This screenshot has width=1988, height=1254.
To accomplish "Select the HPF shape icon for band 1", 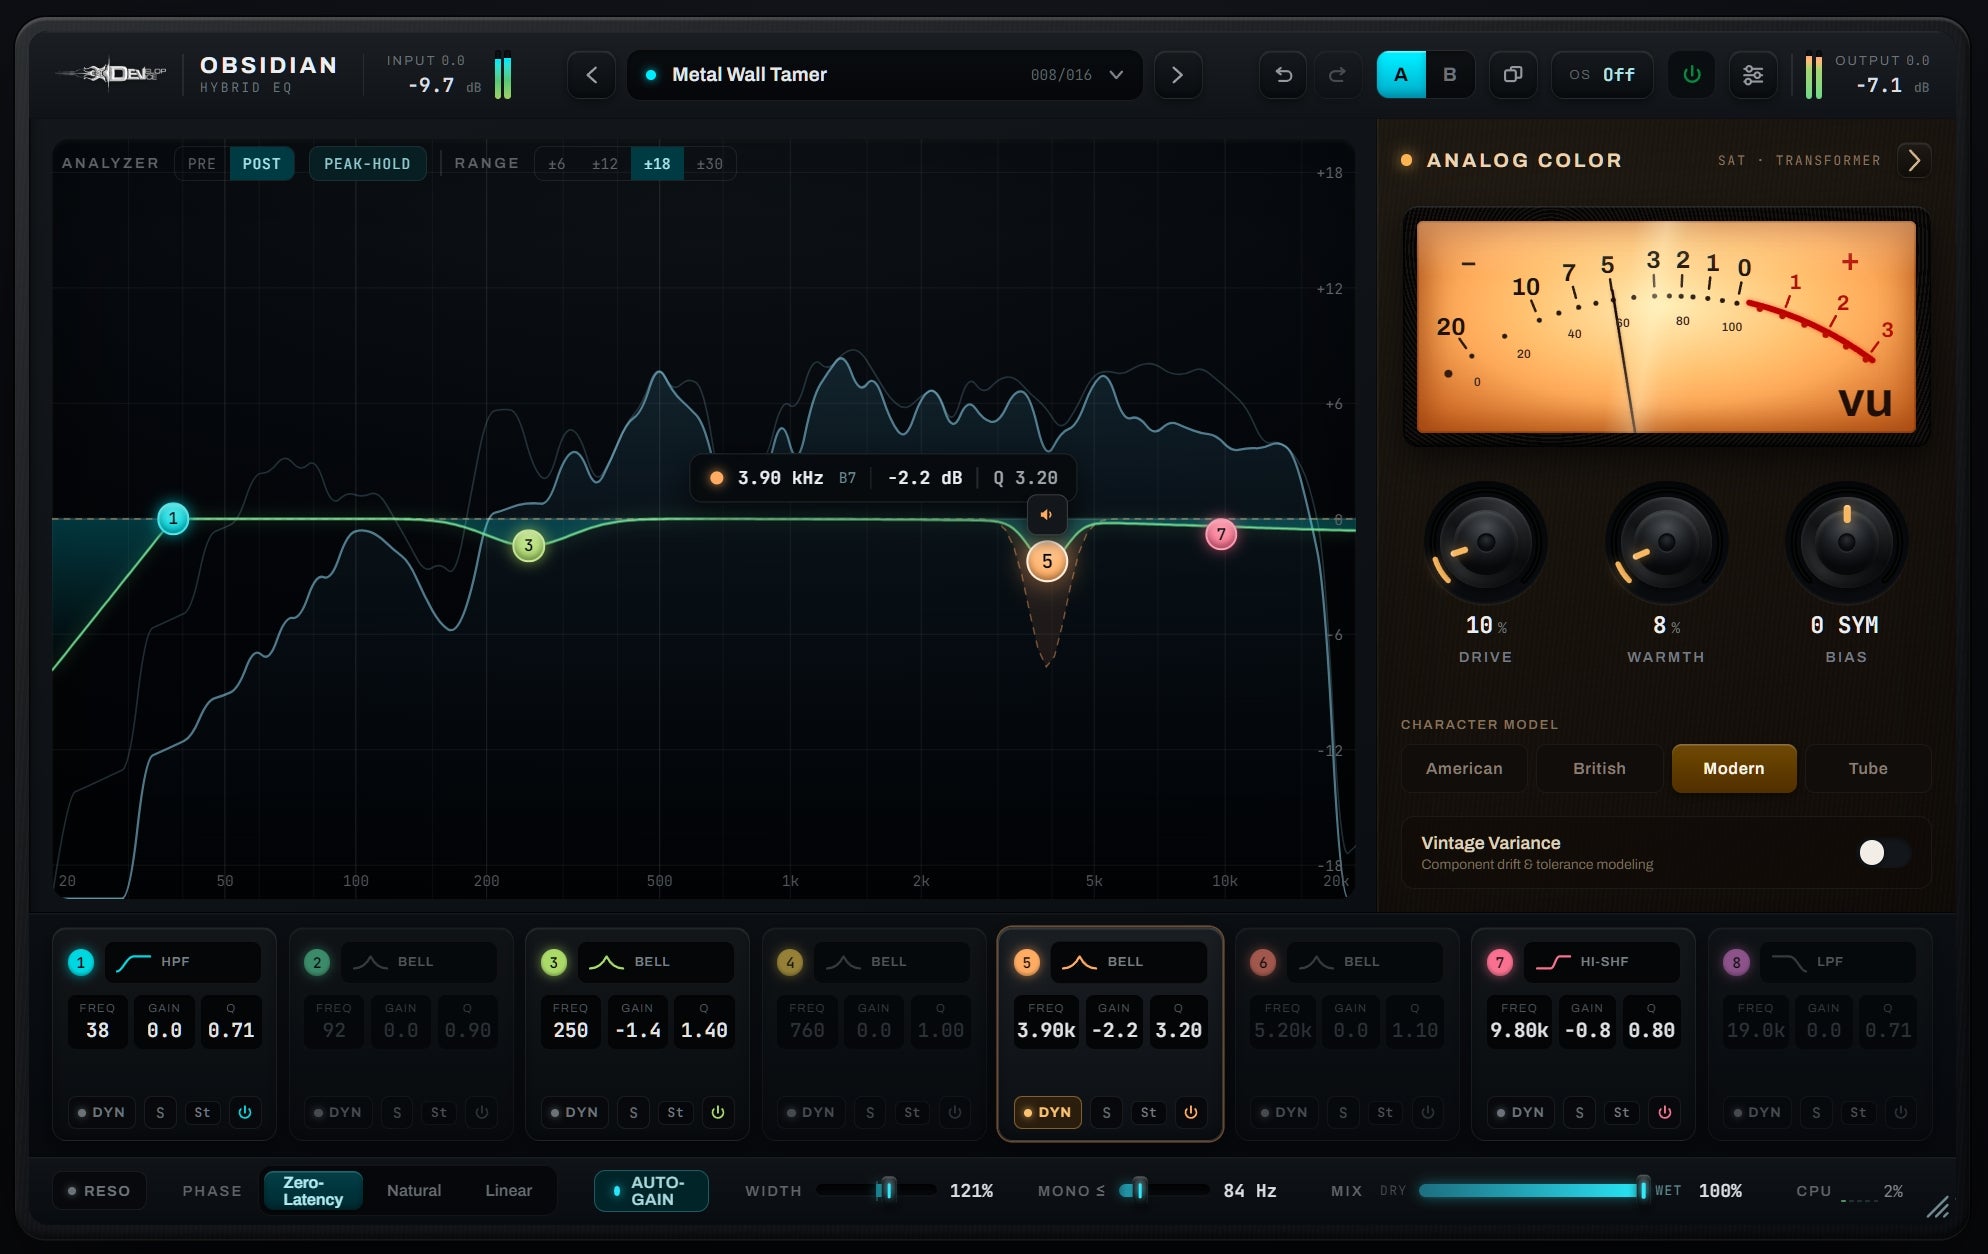I will point(134,962).
